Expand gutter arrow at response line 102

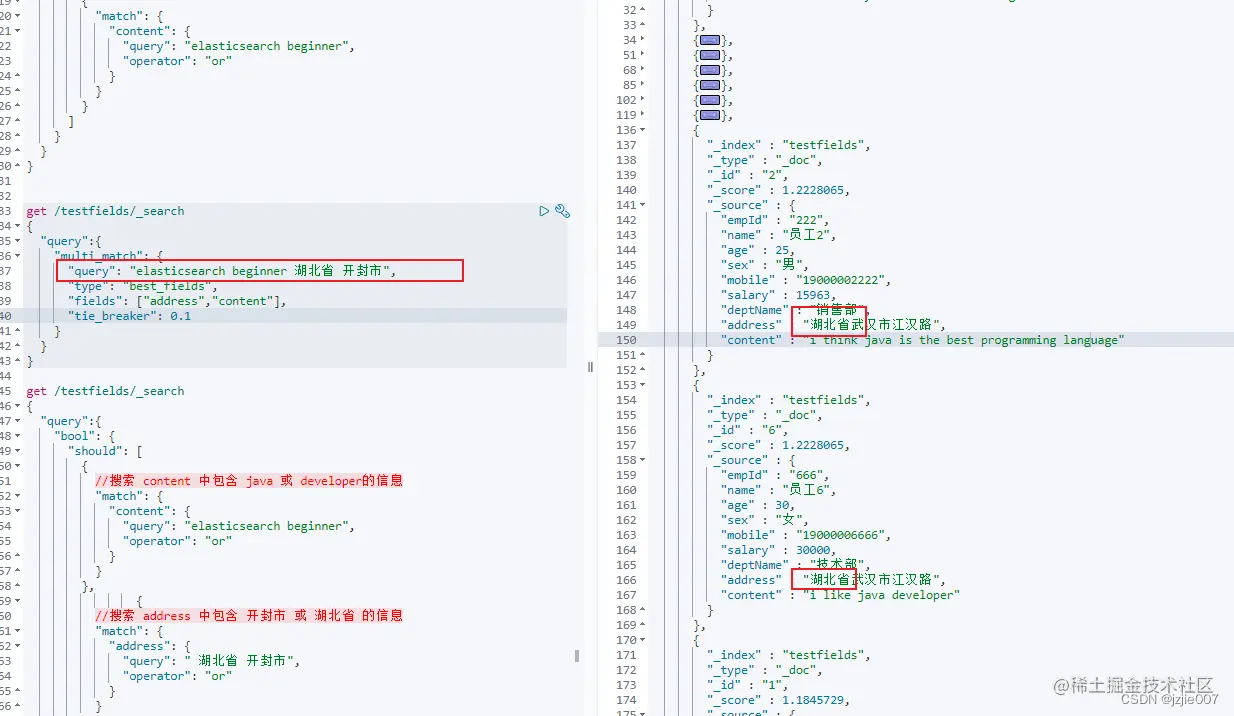(642, 100)
